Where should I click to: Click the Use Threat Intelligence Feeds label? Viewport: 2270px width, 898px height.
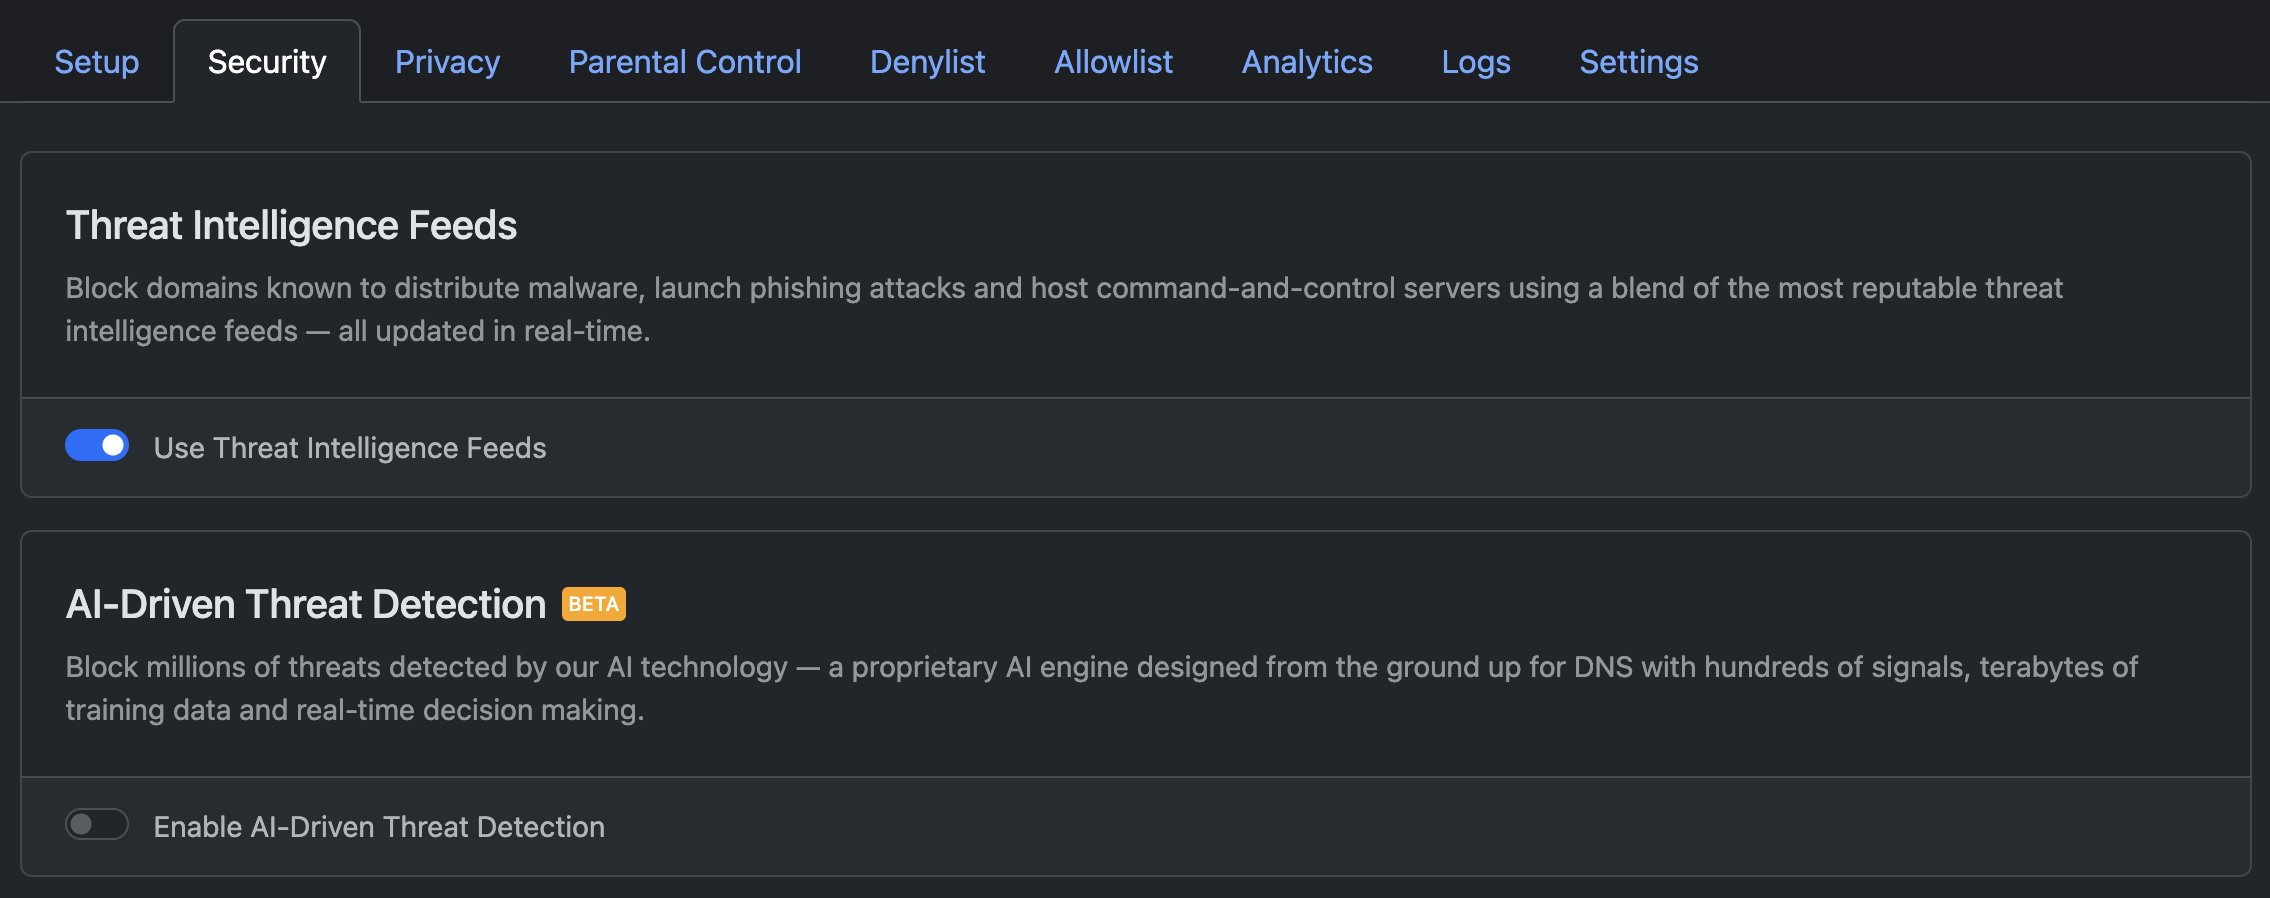(x=349, y=448)
